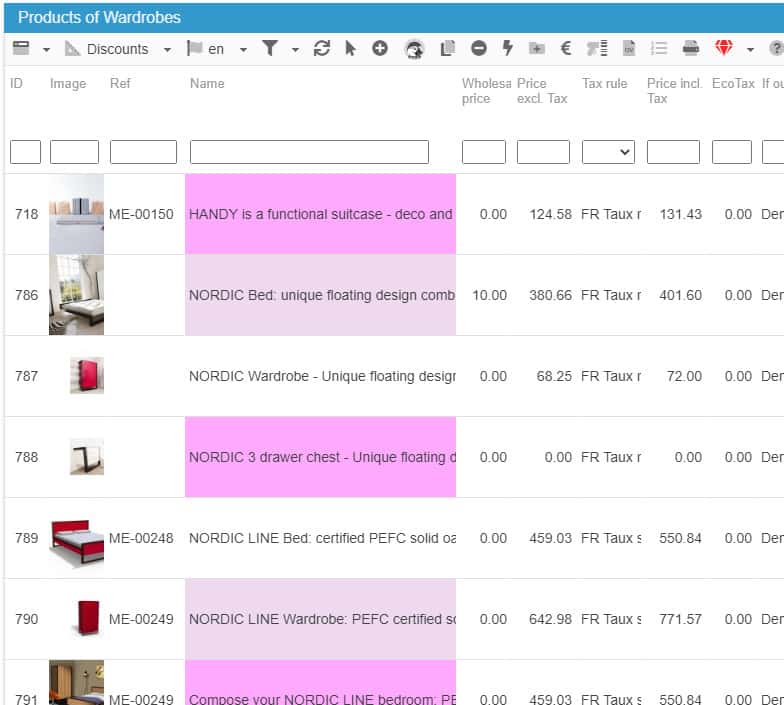This screenshot has width=784, height=705.
Task: Click the duplicate product copy icon
Action: coord(447,48)
